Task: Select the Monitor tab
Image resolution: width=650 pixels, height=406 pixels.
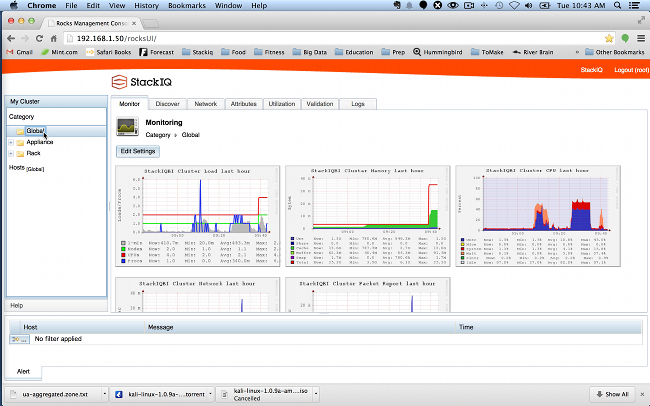Action: [x=129, y=104]
